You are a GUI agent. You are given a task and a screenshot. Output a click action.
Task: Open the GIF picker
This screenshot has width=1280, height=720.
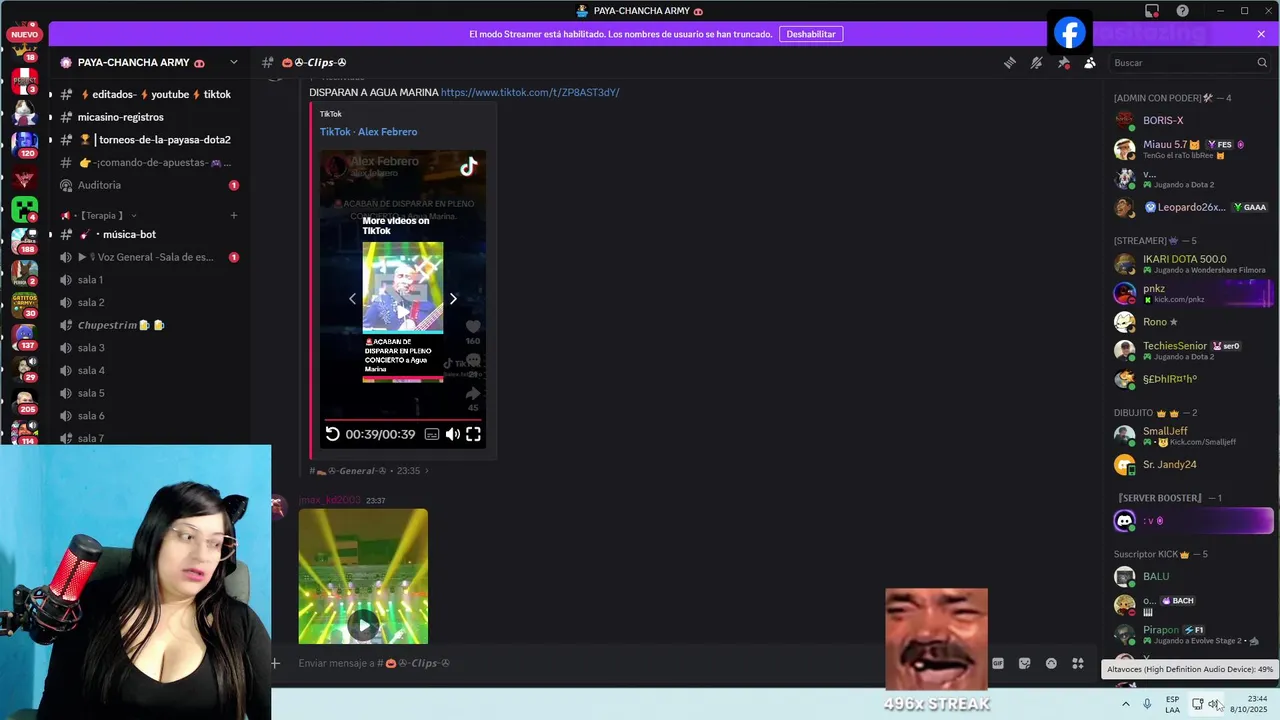point(998,663)
